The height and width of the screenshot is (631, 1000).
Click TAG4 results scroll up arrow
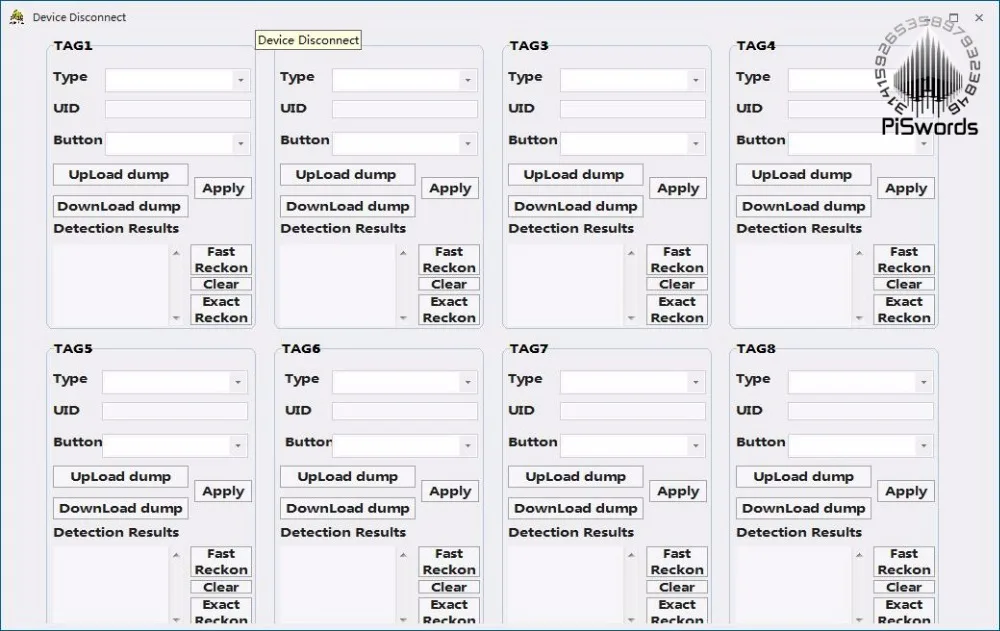859,253
